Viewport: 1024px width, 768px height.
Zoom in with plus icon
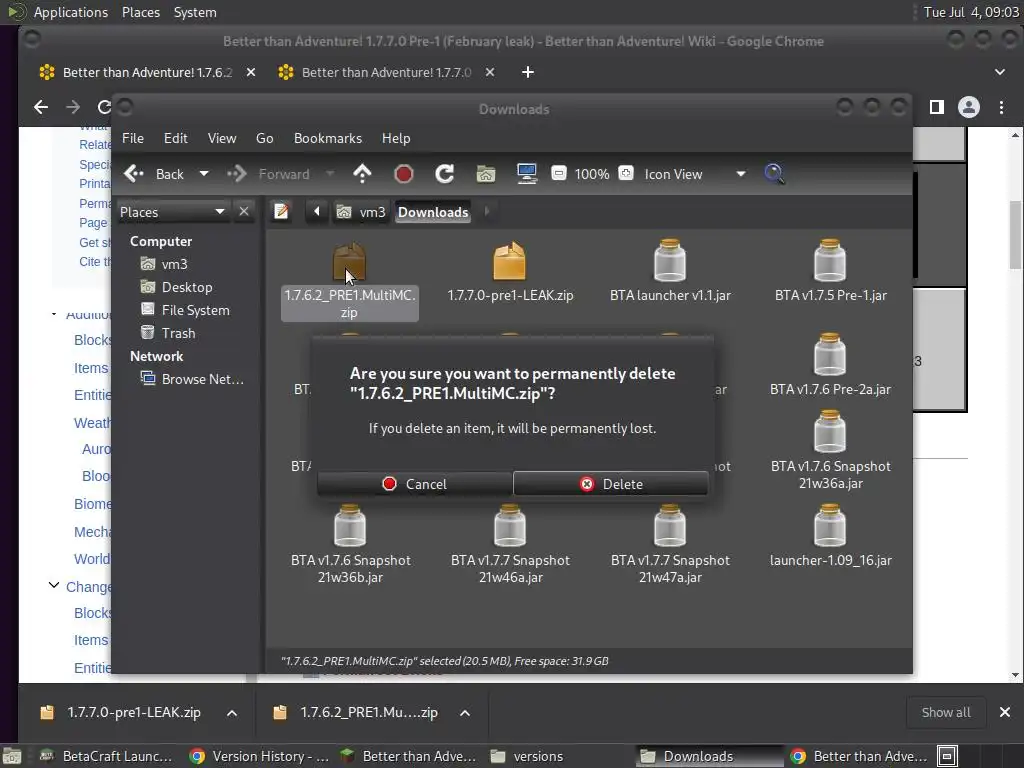point(626,174)
